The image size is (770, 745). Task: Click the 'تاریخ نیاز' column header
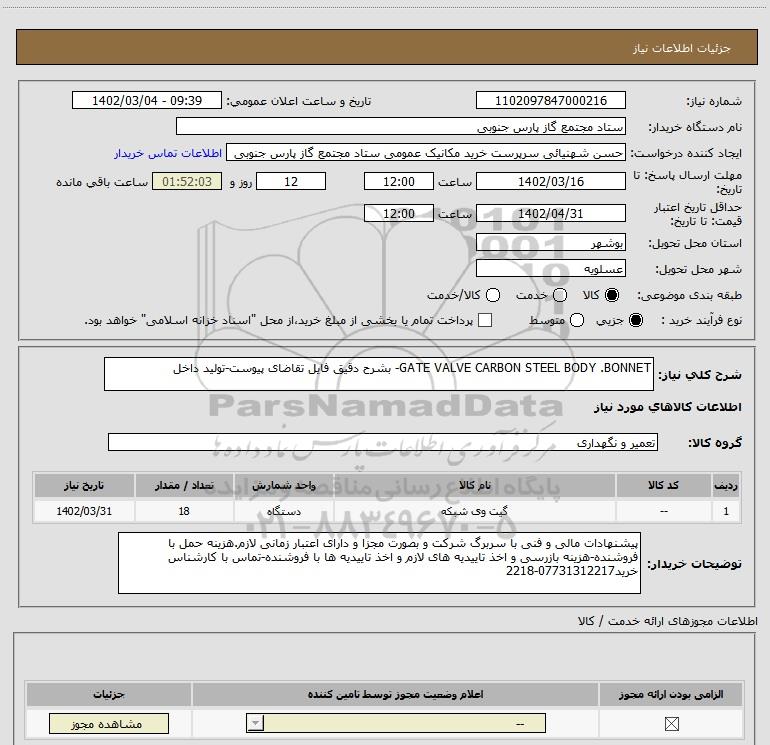84,485
